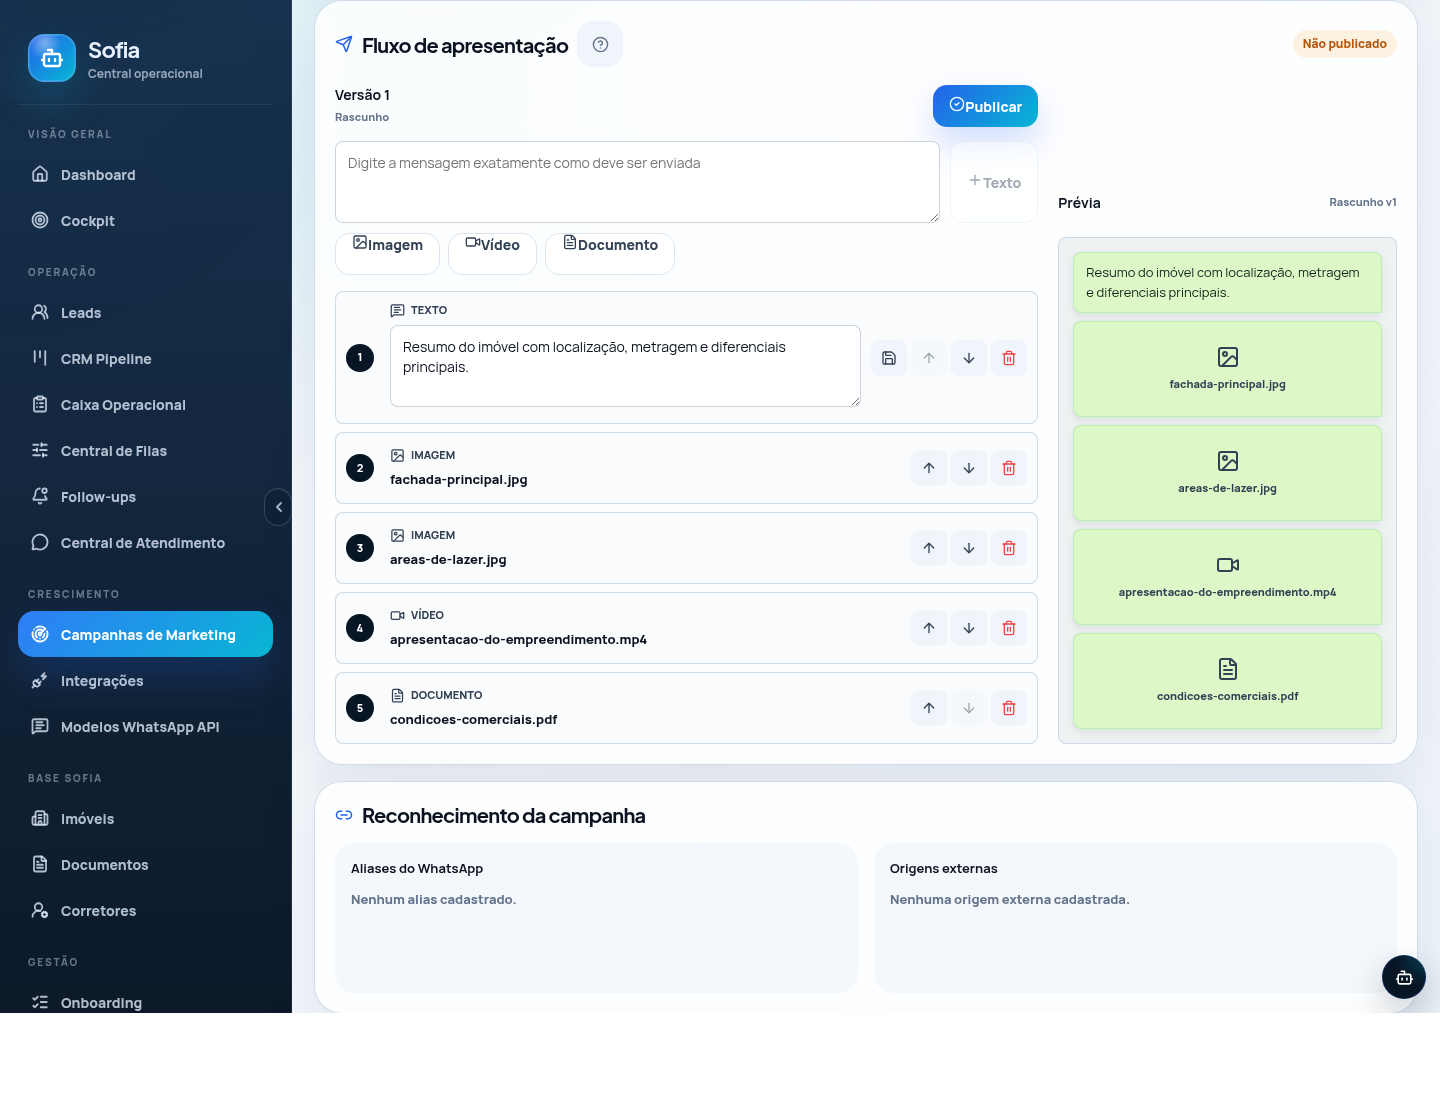Click the 'Aliases do WhatsApp' heading

coord(417,869)
